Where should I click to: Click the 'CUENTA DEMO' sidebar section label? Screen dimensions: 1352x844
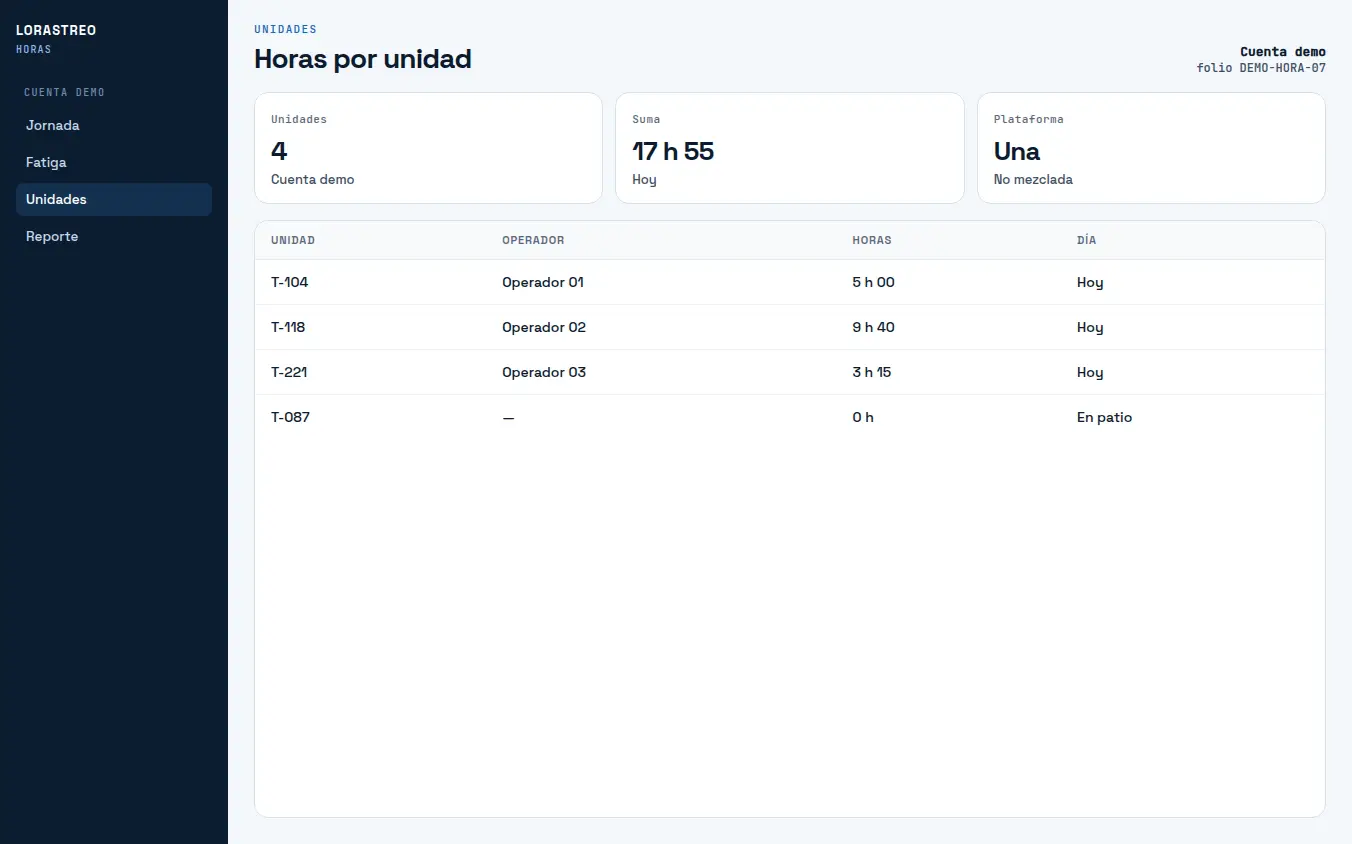(x=64, y=92)
